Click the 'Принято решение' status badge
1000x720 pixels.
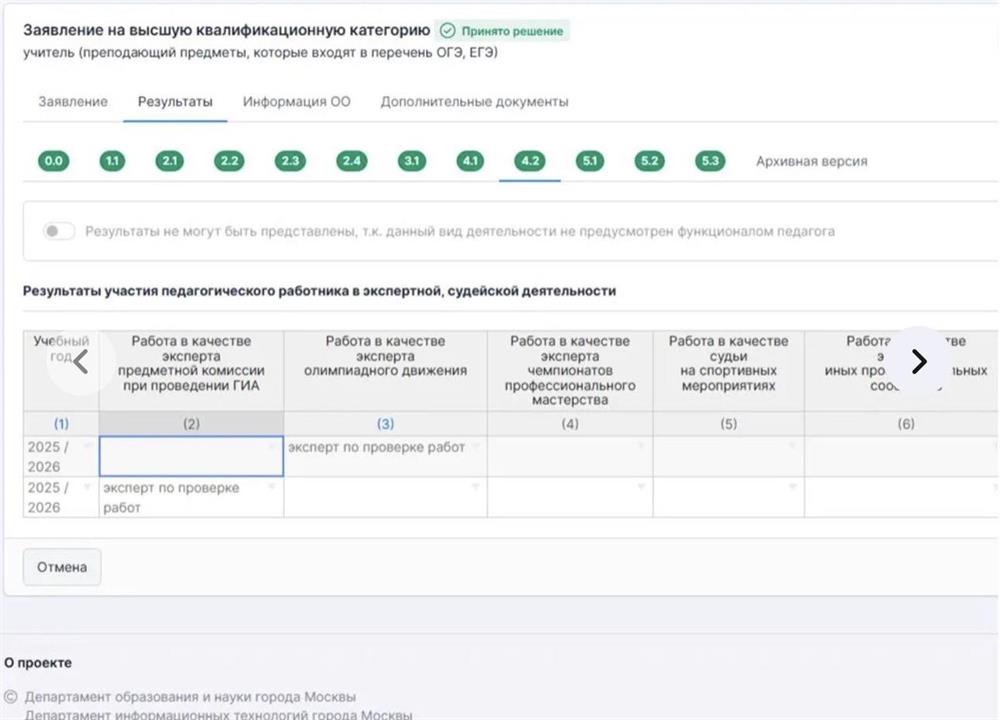502,31
